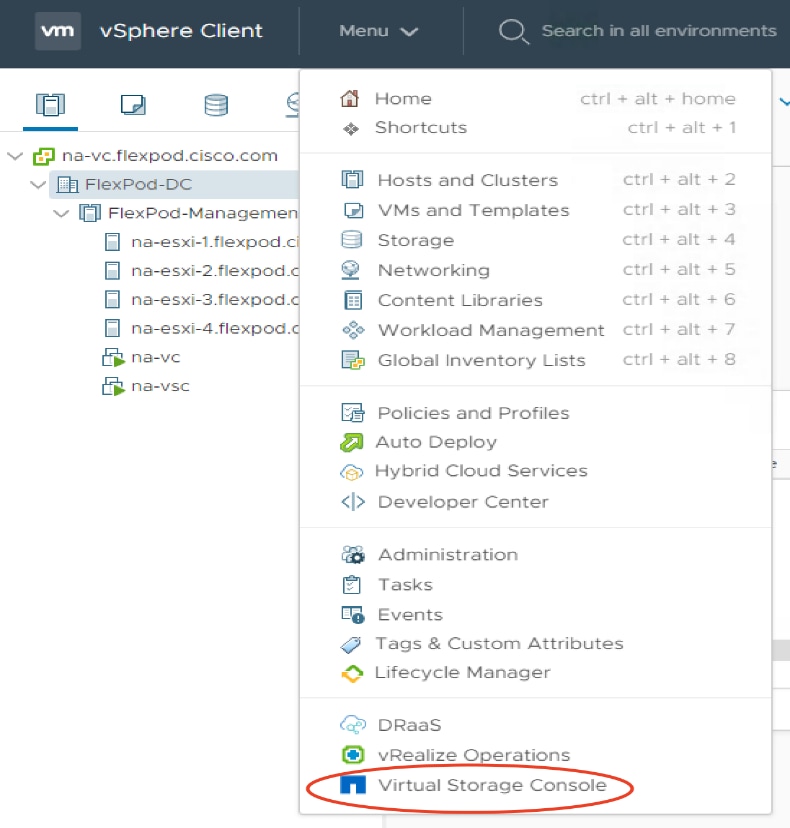The width and height of the screenshot is (790, 828).
Task: Click the Home house icon
Action: coord(350,98)
